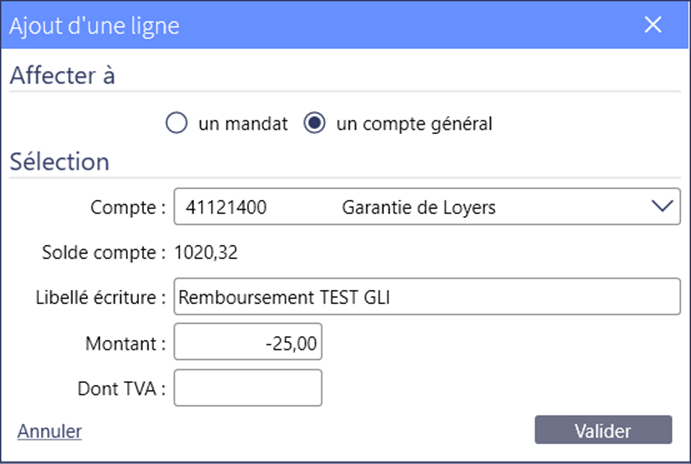The height and width of the screenshot is (464, 691).
Task: Focus the Libellé écriture text field
Action: click(427, 296)
